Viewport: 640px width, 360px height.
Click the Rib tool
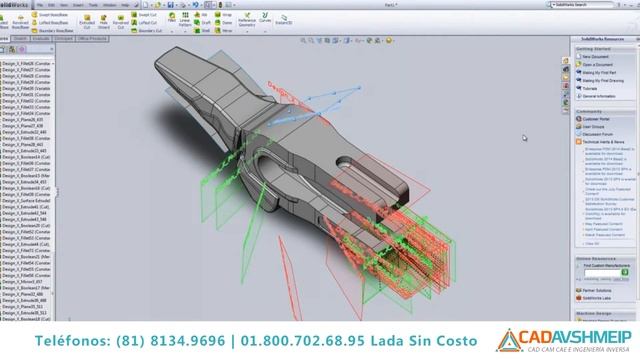click(x=201, y=15)
